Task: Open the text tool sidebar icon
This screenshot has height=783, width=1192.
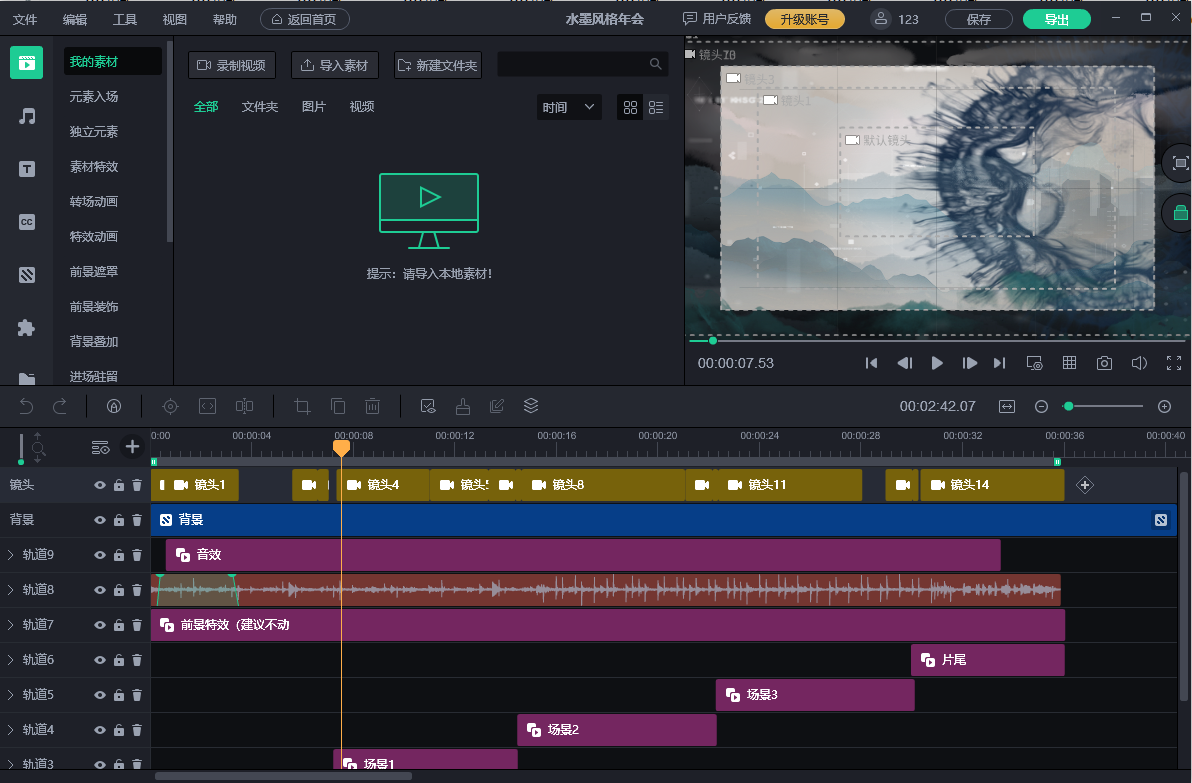Action: coord(27,169)
